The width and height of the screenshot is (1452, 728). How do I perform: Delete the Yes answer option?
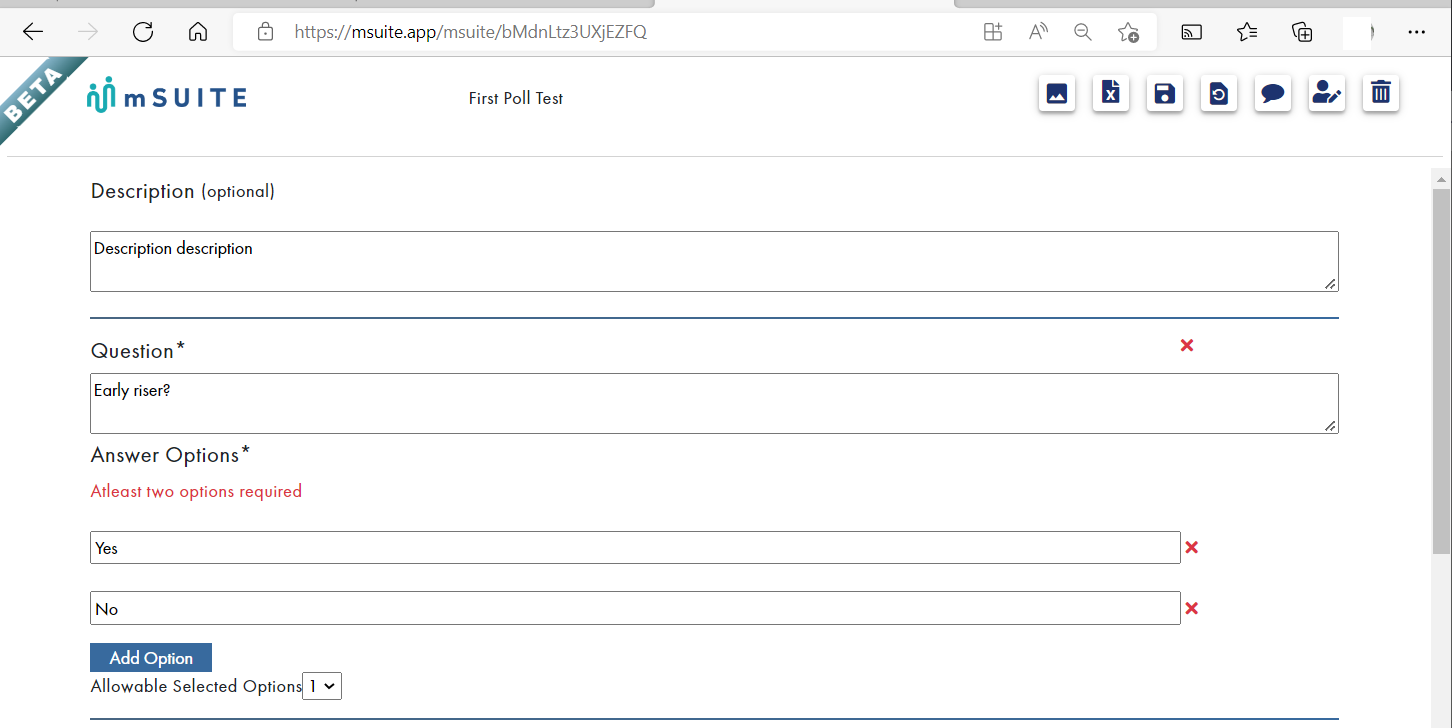coord(1191,547)
